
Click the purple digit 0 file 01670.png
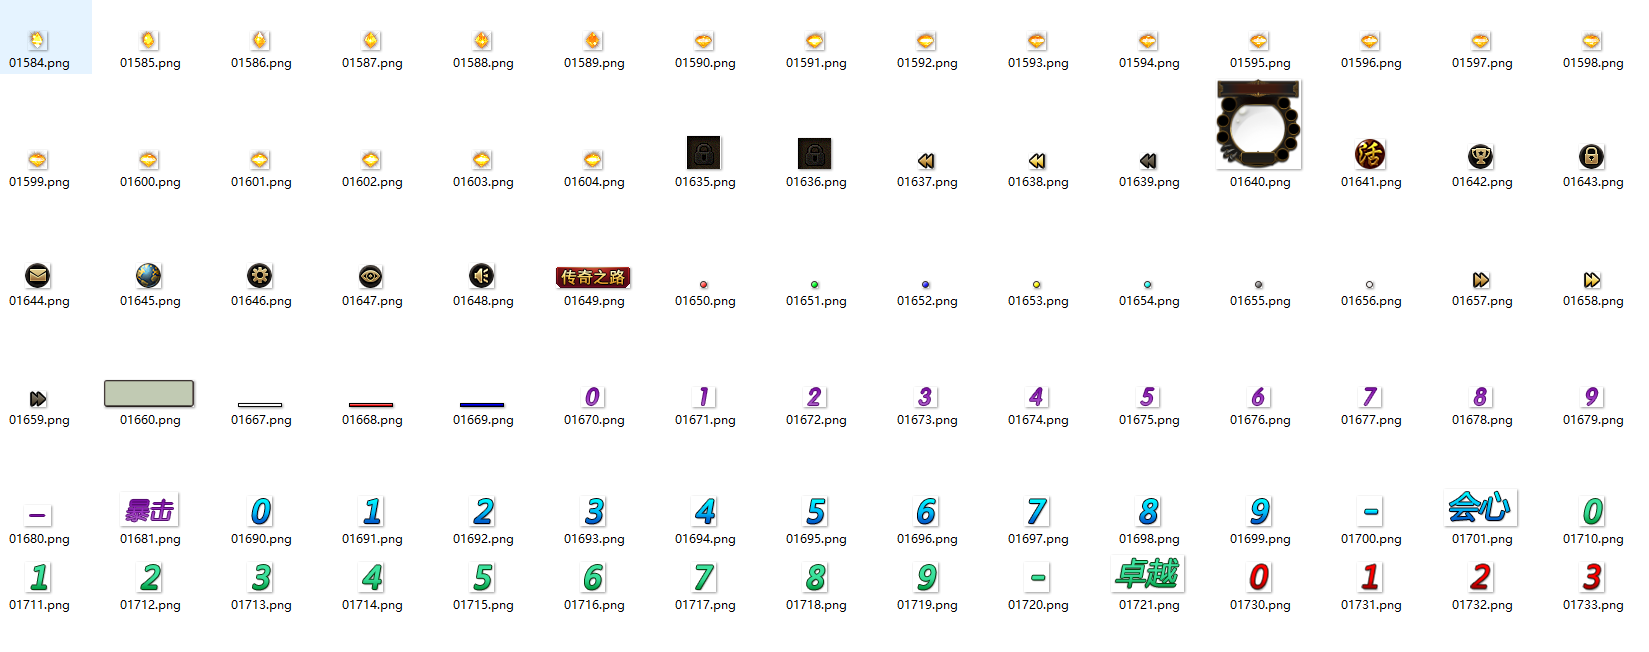point(593,396)
